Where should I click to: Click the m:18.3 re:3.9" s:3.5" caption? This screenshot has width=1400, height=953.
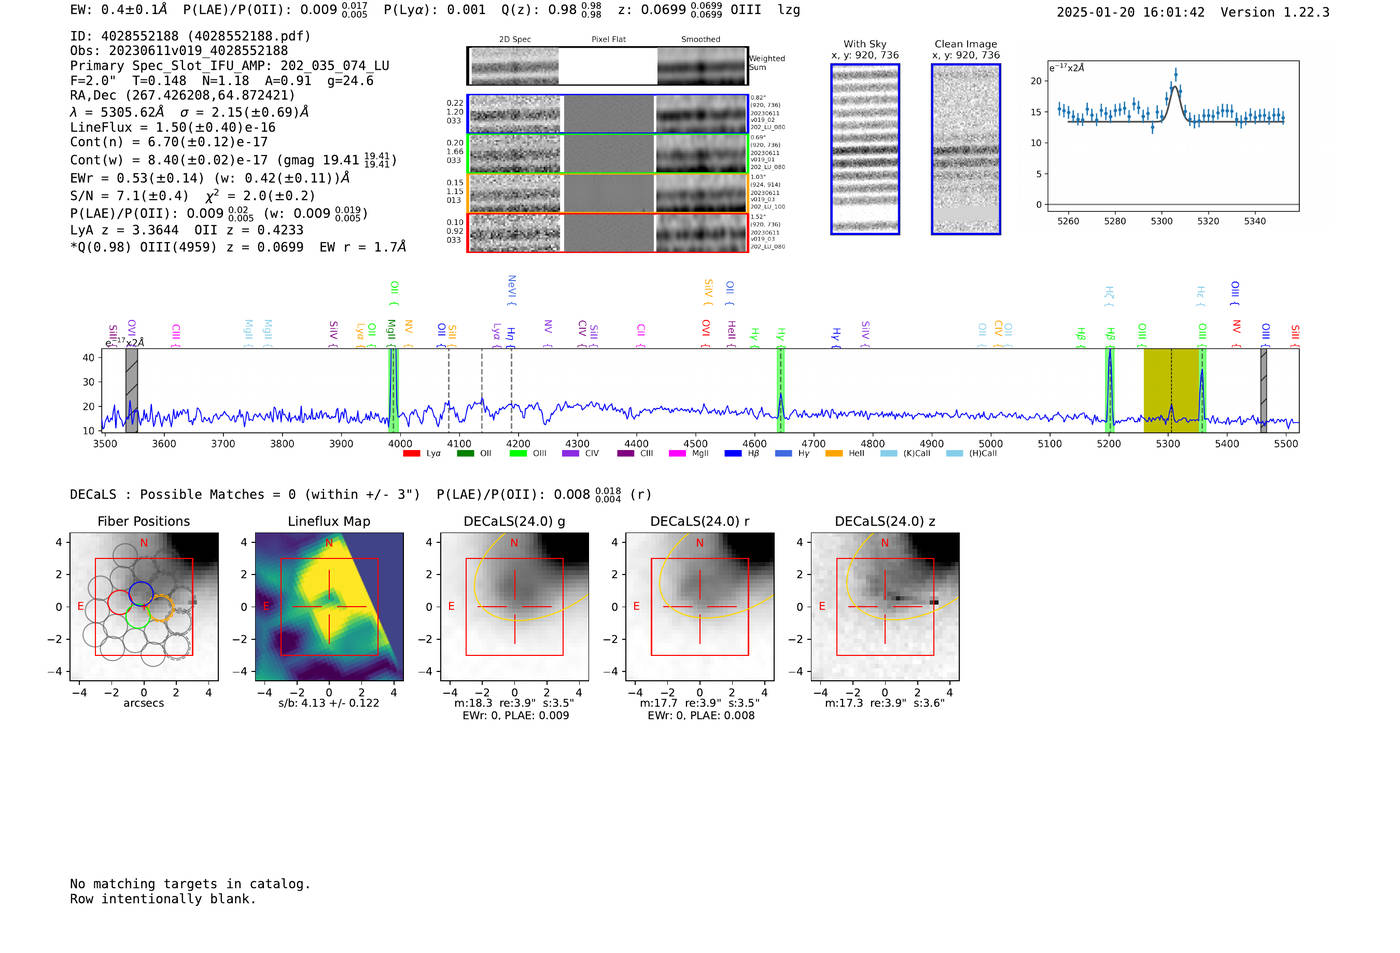[514, 703]
